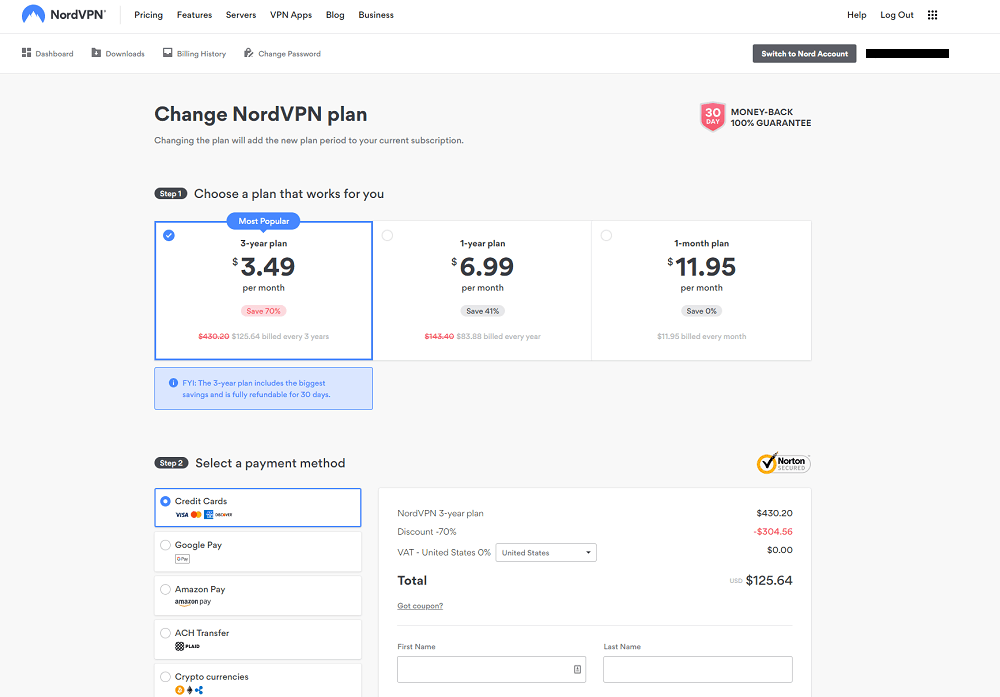This screenshot has width=1000, height=697.
Task: Select the 3-year plan radio button
Action: pyautogui.click(x=168, y=235)
